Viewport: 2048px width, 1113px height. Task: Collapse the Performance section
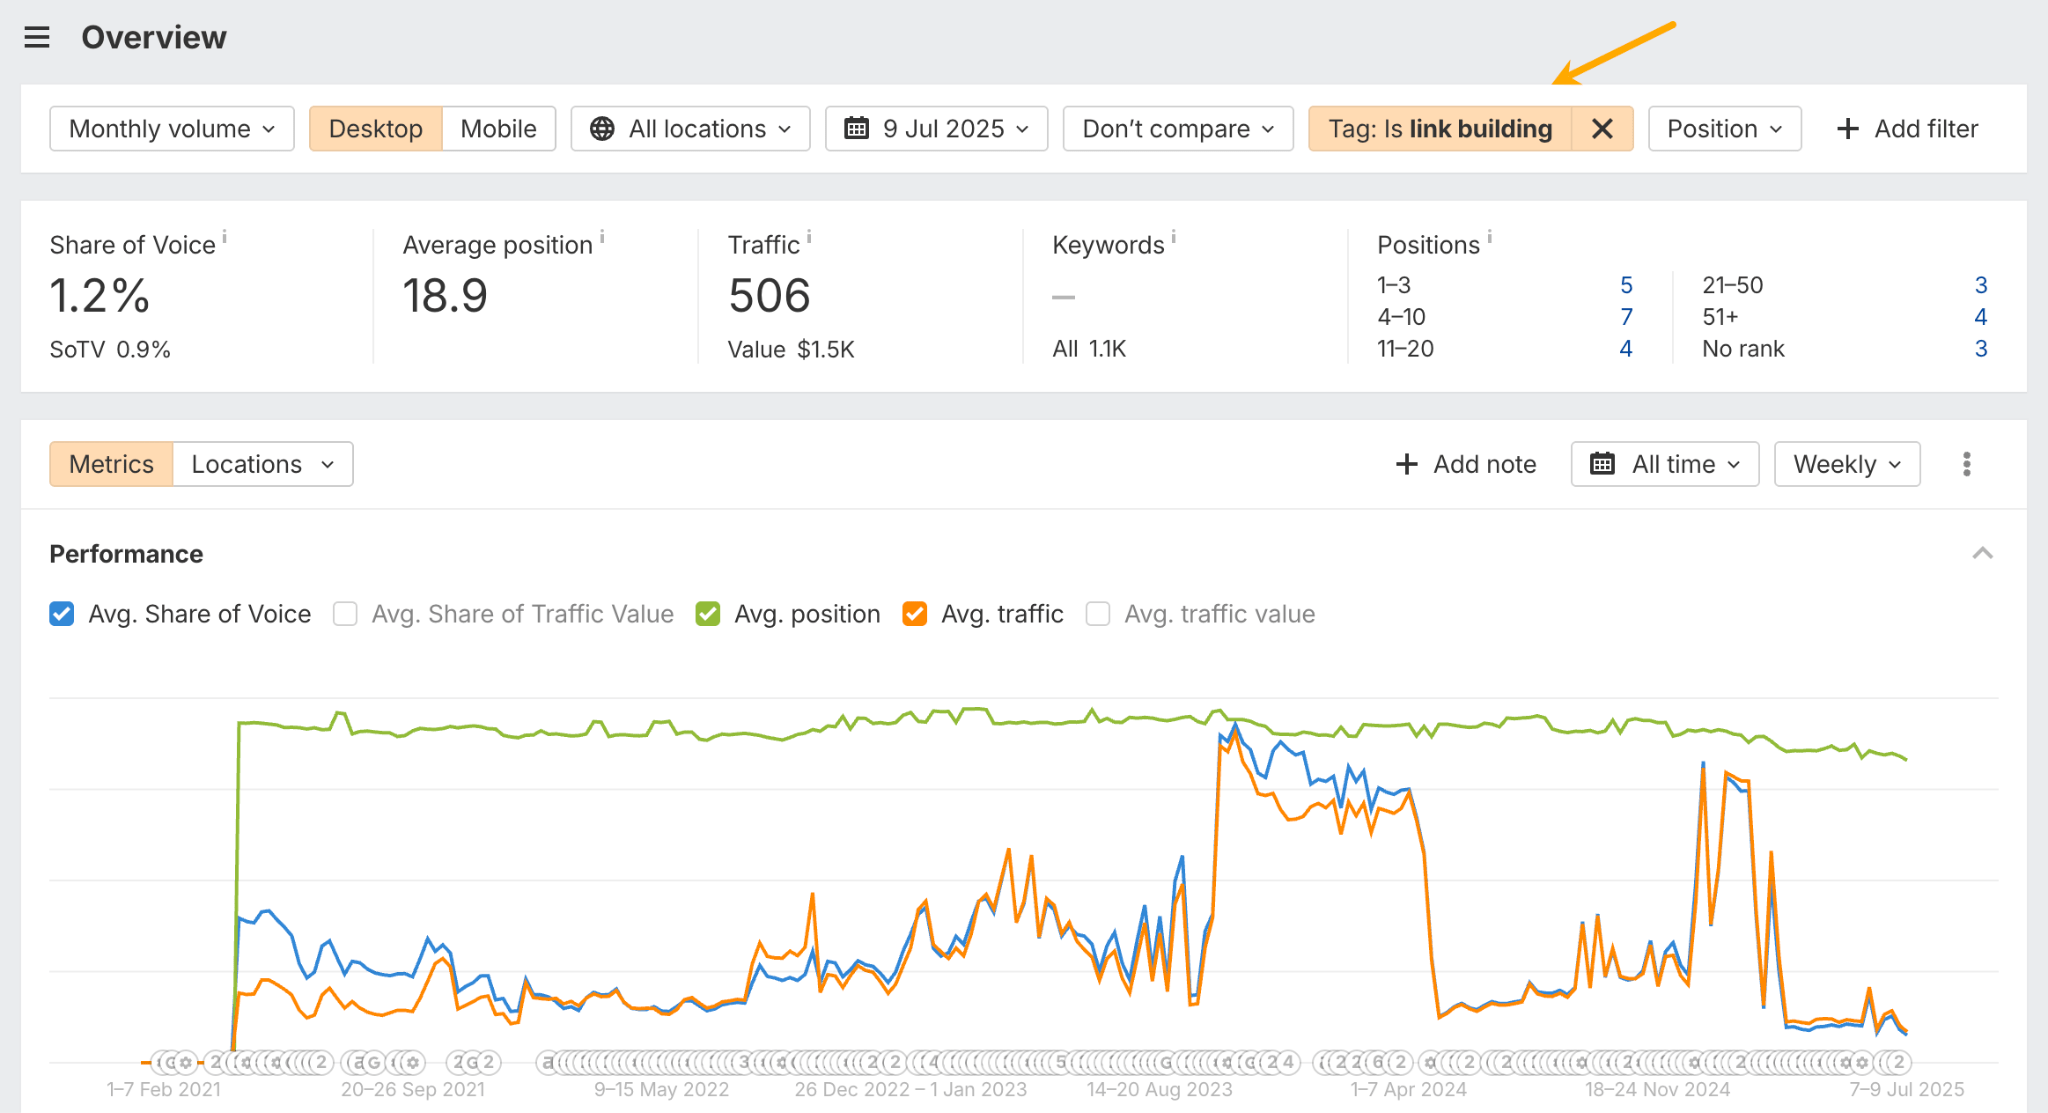pos(1982,554)
